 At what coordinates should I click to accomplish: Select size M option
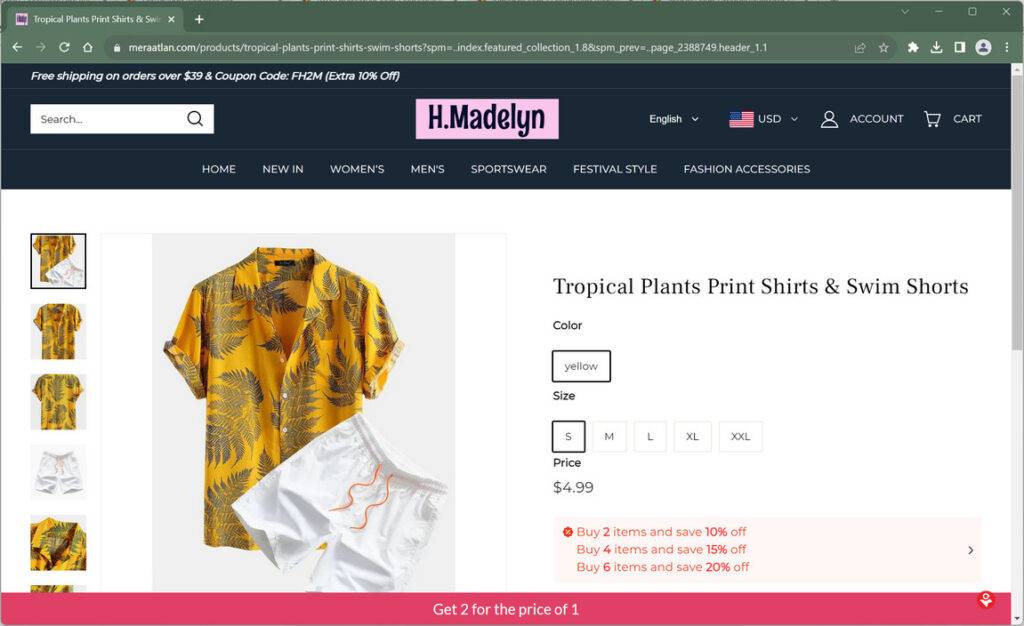click(x=609, y=437)
